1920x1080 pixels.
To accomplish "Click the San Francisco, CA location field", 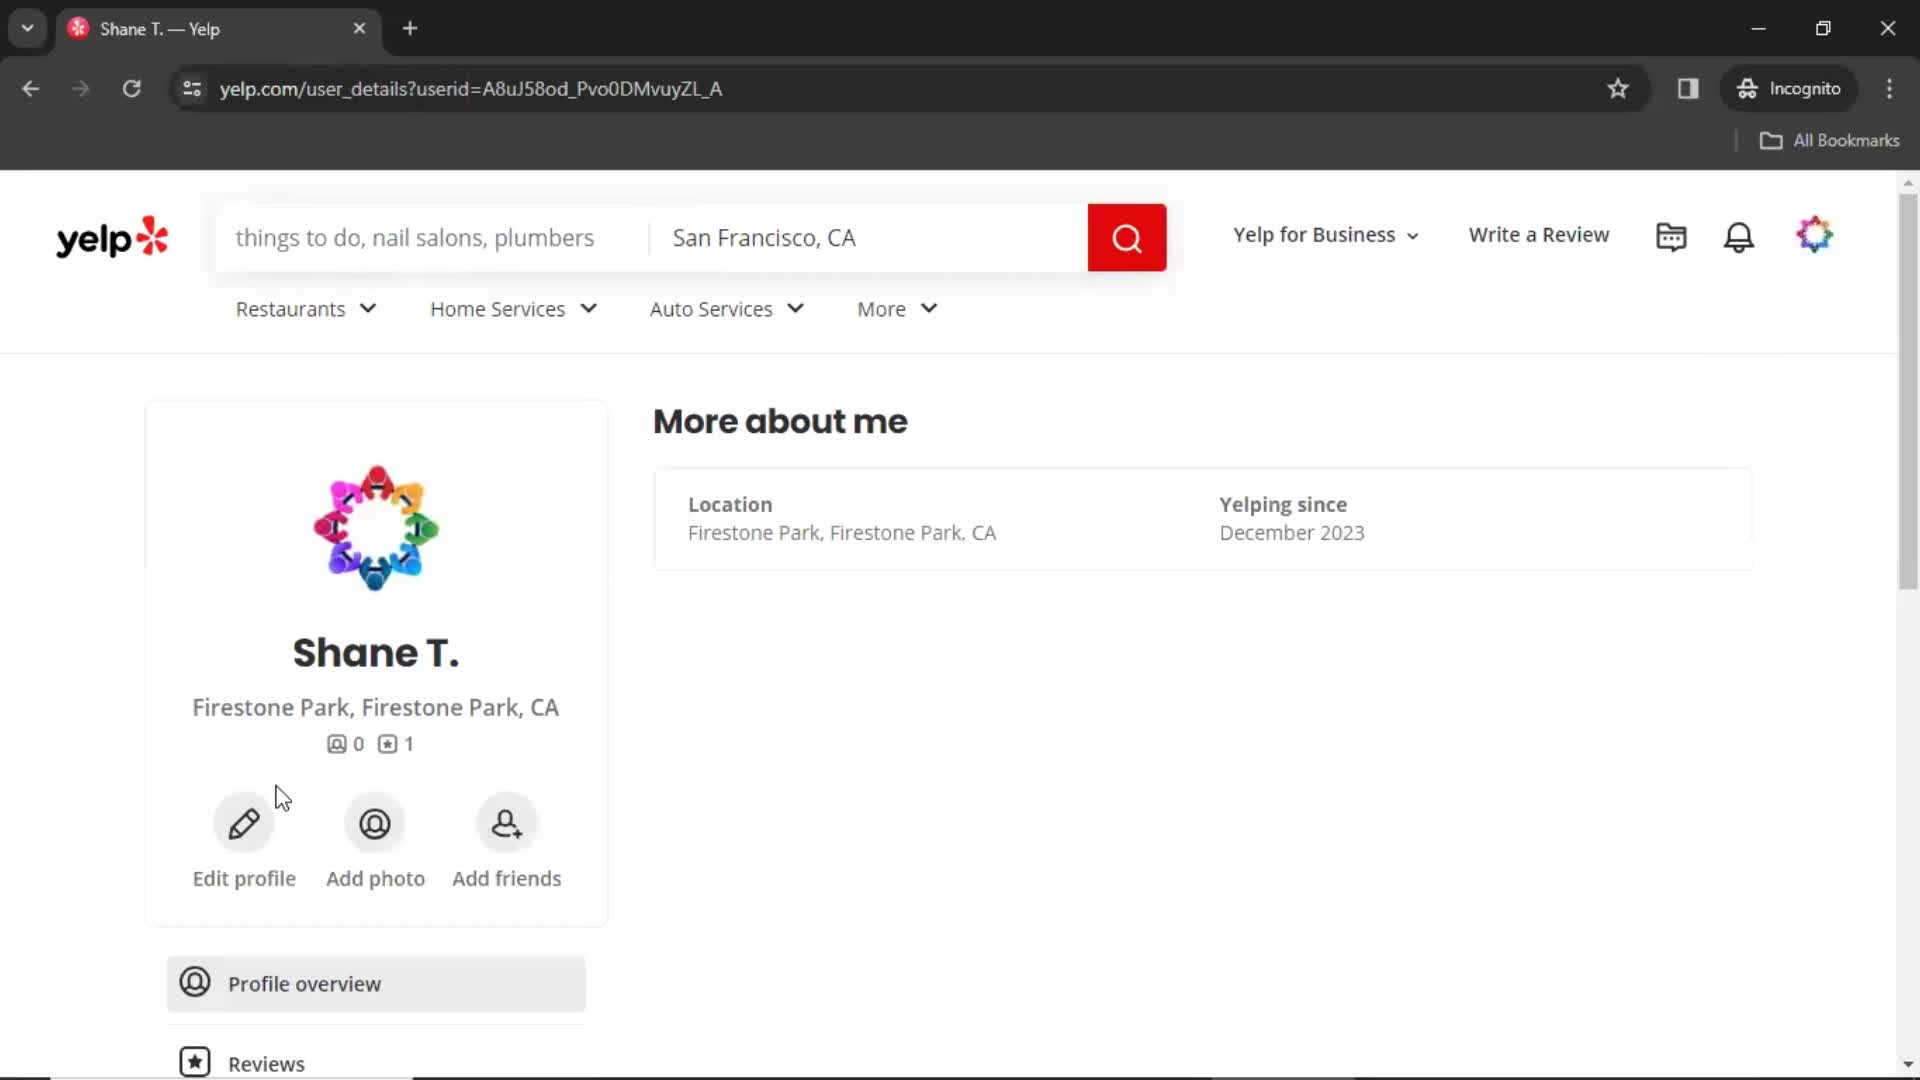I will tap(868, 238).
